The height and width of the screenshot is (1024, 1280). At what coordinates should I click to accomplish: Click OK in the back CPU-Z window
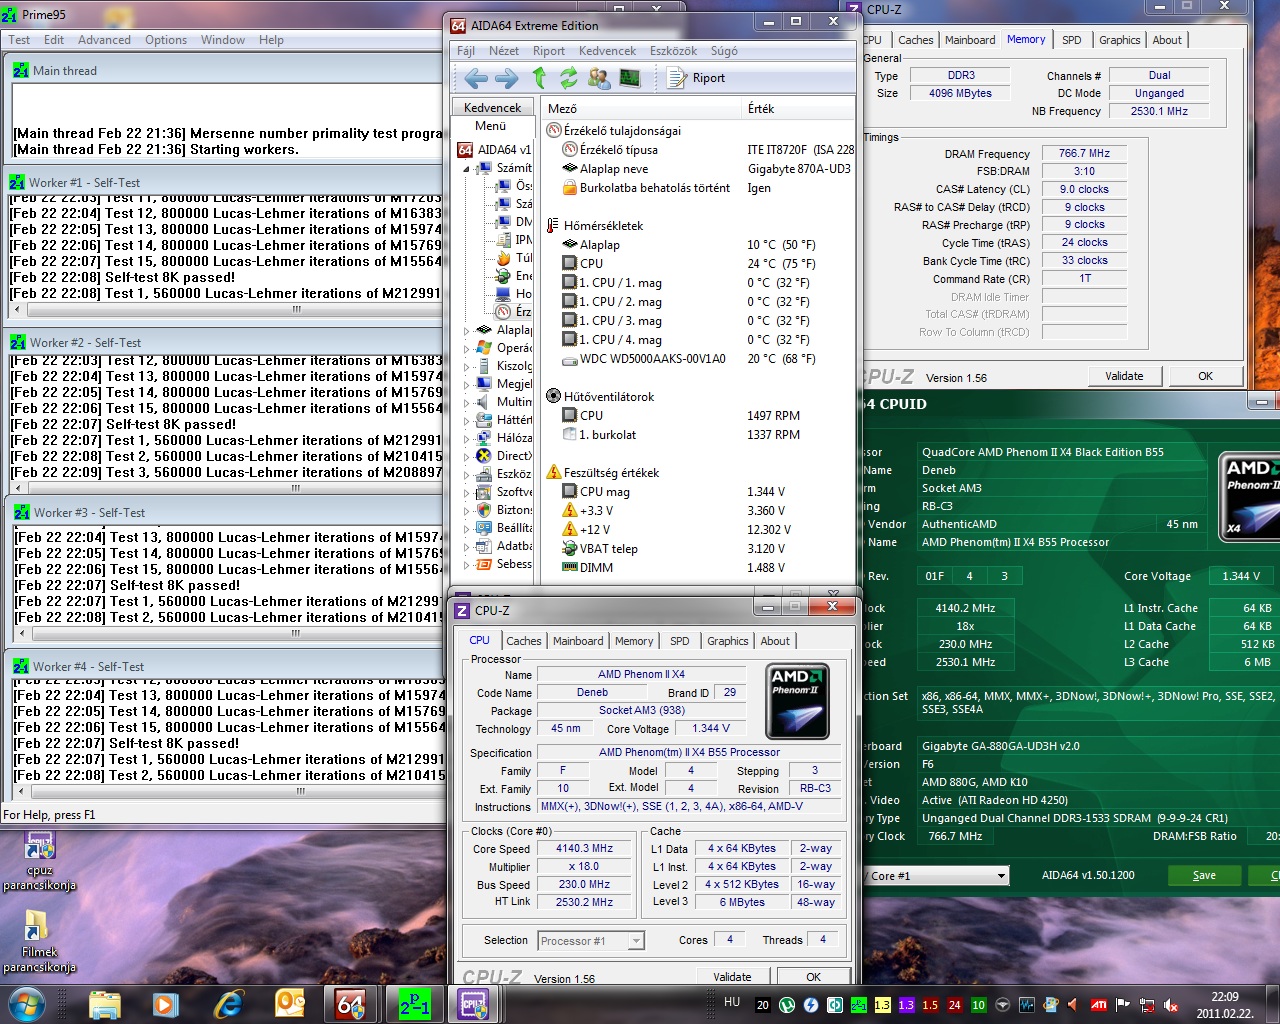click(1205, 376)
